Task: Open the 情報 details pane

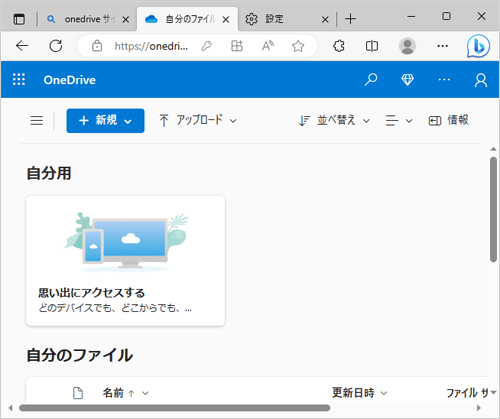Action: [449, 120]
